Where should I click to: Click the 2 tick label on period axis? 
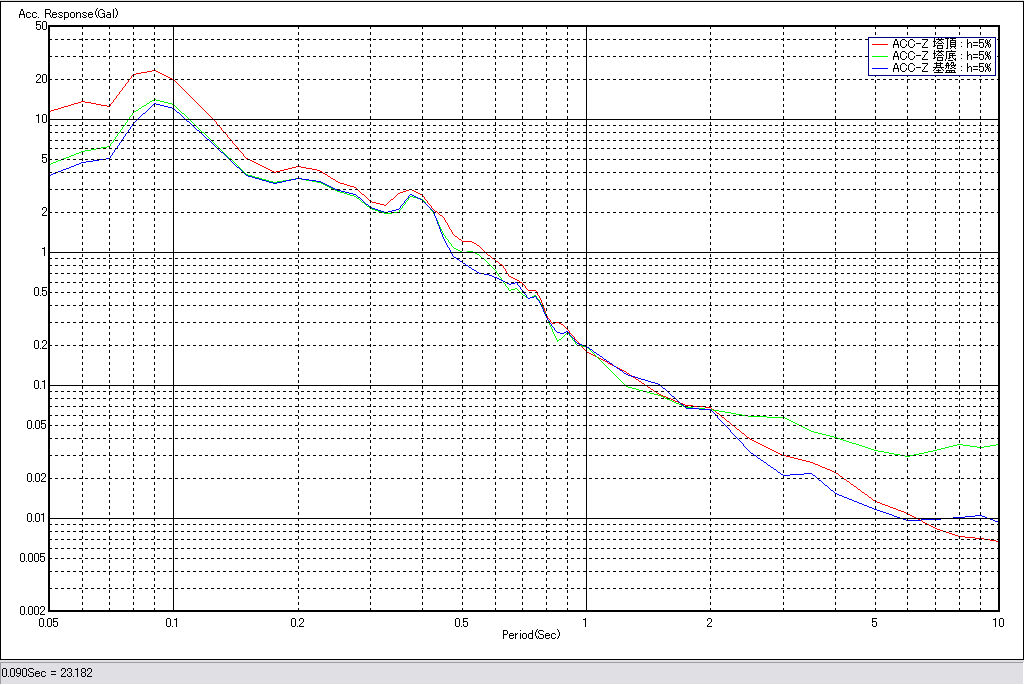point(709,623)
